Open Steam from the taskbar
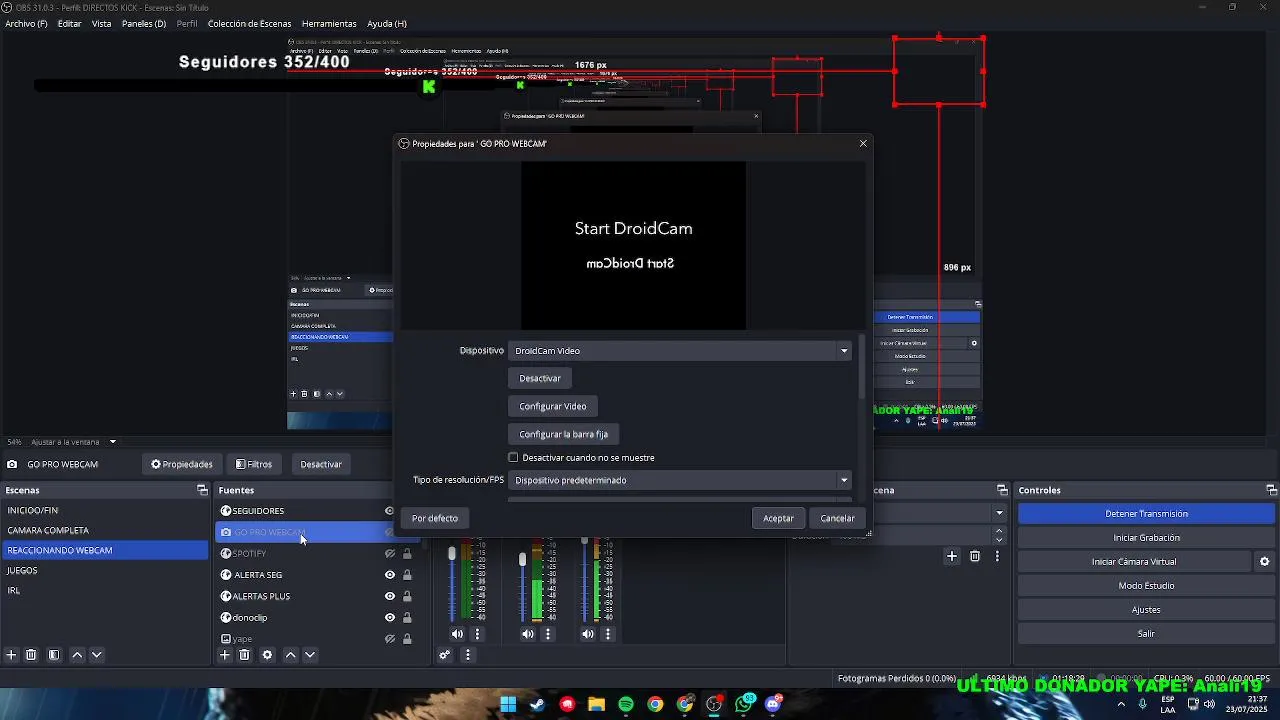Image resolution: width=1280 pixels, height=720 pixels. pyautogui.click(x=537, y=704)
